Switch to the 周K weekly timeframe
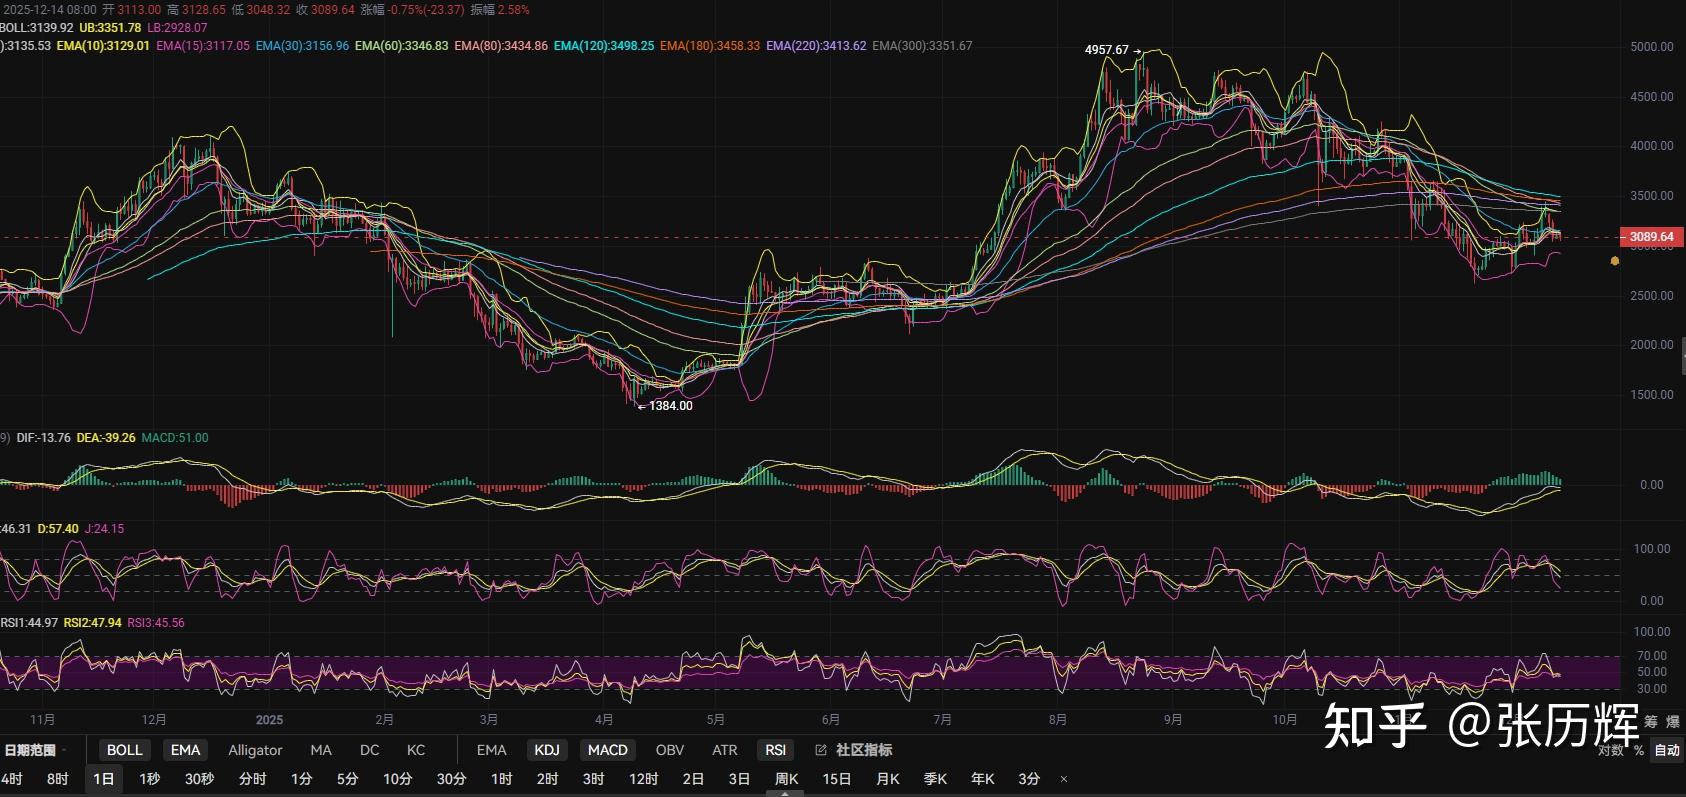Image resolution: width=1686 pixels, height=797 pixels. pos(786,779)
